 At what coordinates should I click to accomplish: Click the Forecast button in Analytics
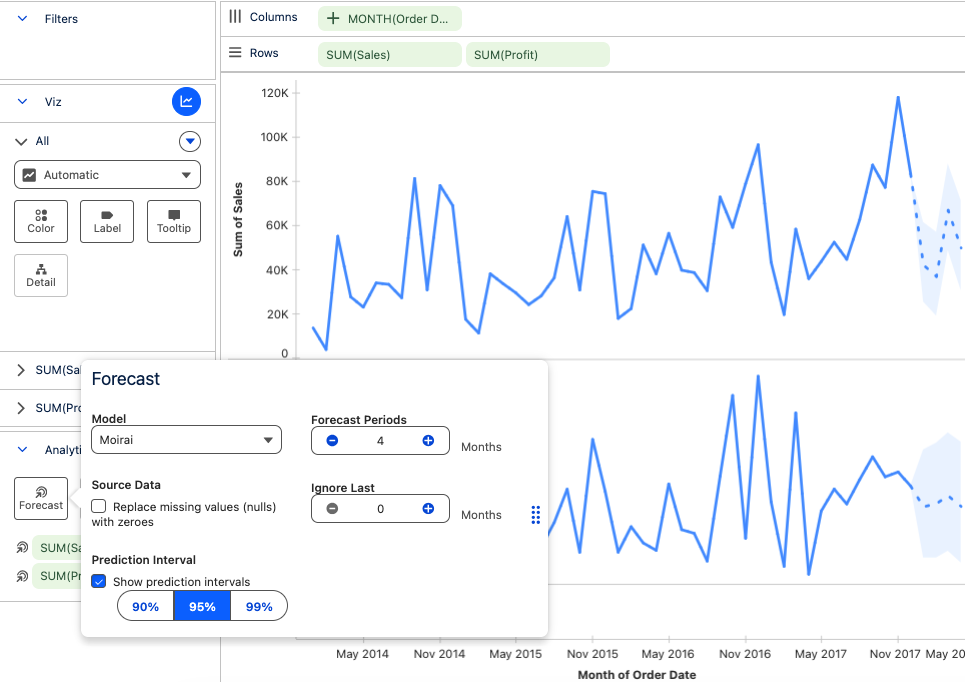[41, 499]
